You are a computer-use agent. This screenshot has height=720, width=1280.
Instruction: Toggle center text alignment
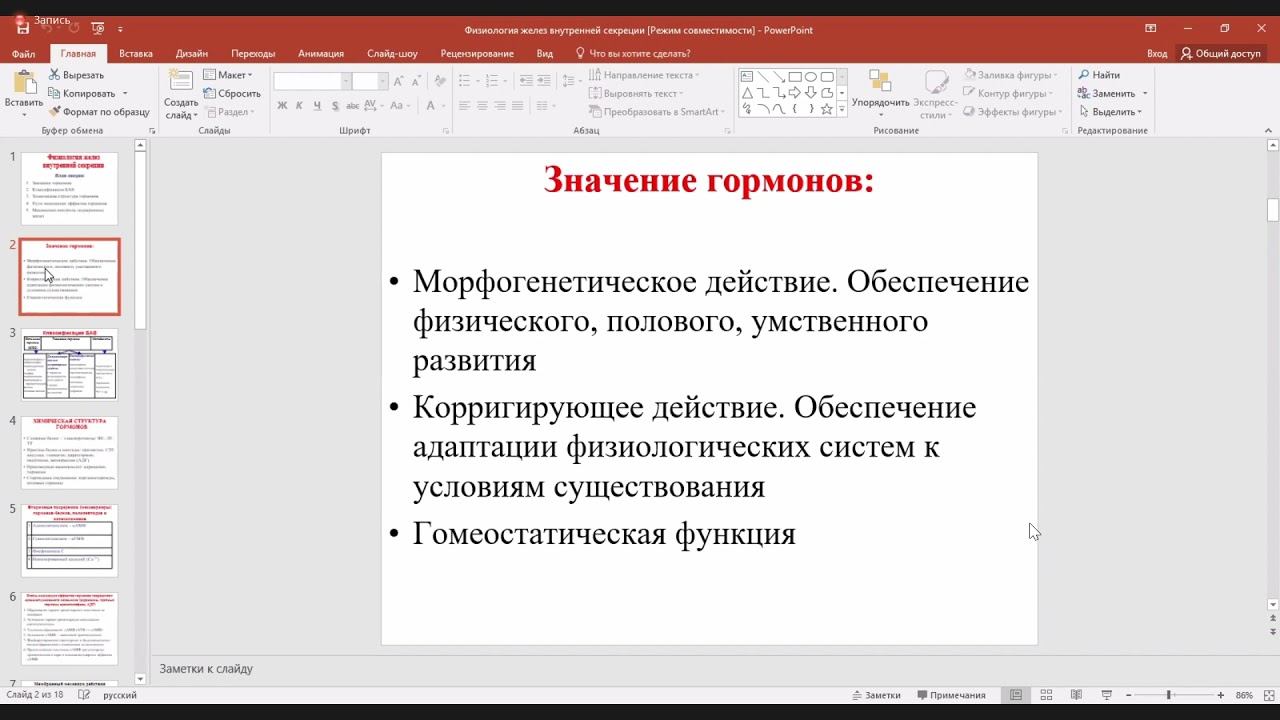[x=482, y=105]
